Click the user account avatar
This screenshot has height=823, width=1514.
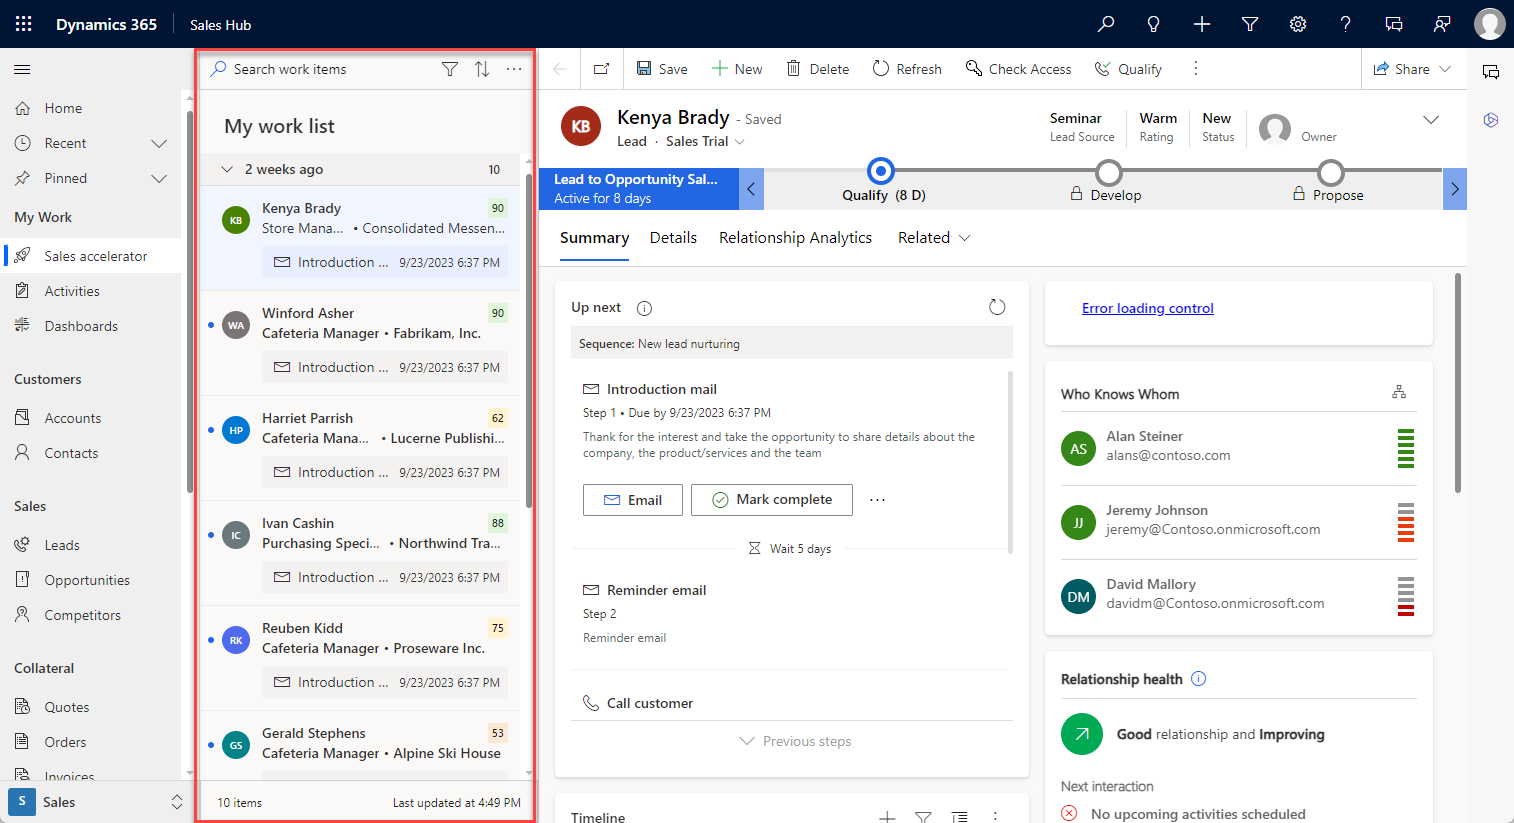(1489, 24)
